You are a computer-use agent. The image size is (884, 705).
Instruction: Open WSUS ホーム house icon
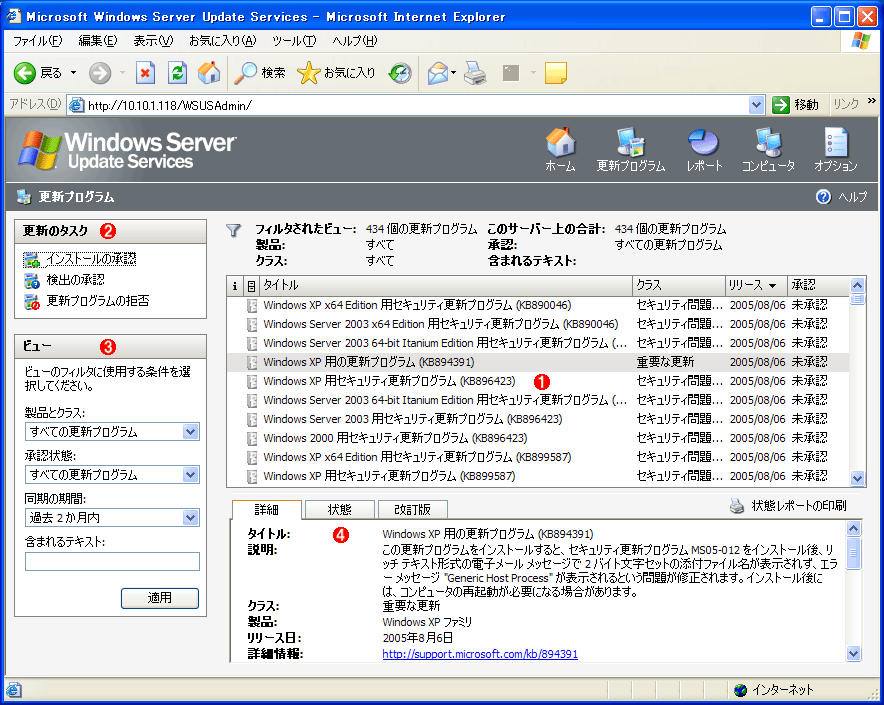[560, 143]
